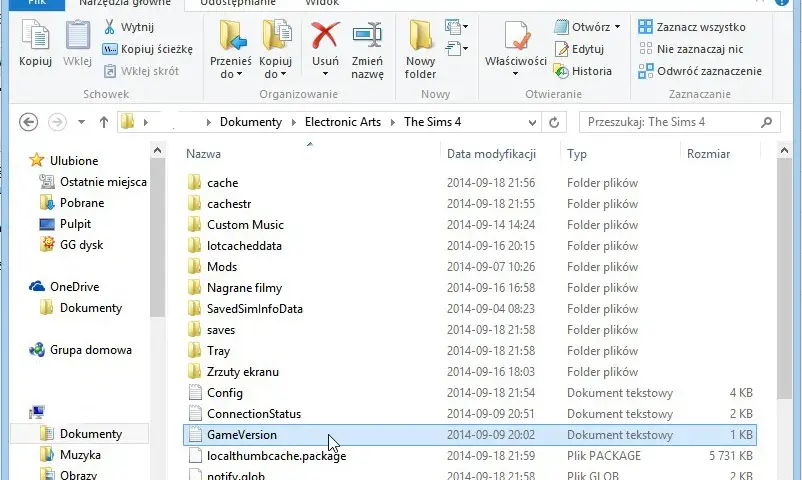The height and width of the screenshot is (480, 802).
Task: Click Nie zaznaczaj nic button
Action: point(691,49)
